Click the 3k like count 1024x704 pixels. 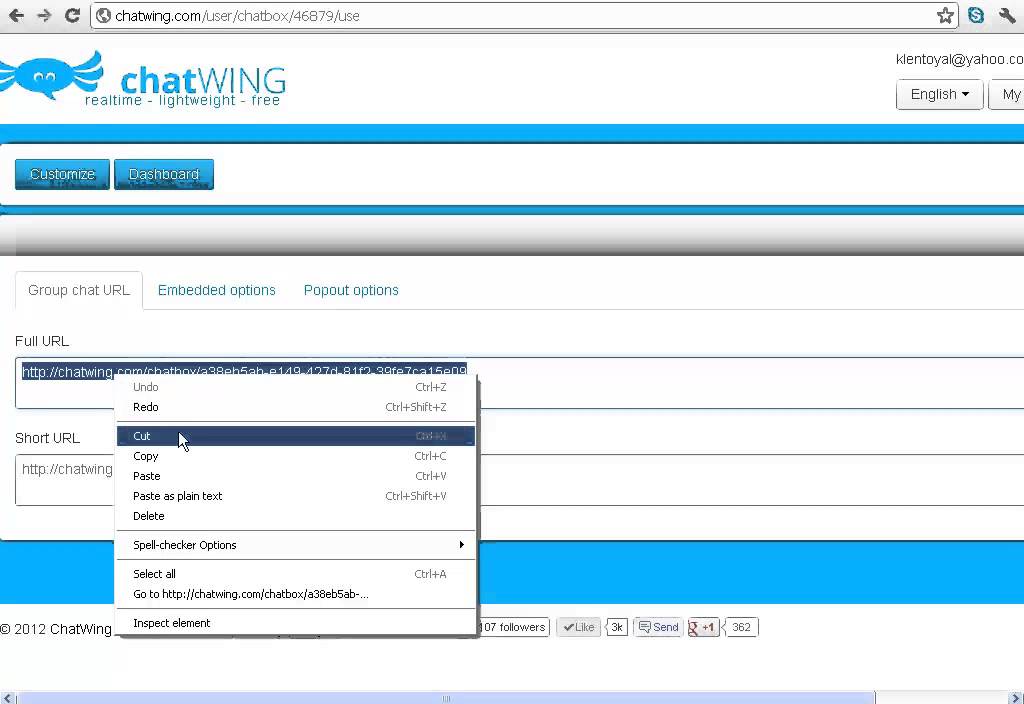pyautogui.click(x=617, y=627)
